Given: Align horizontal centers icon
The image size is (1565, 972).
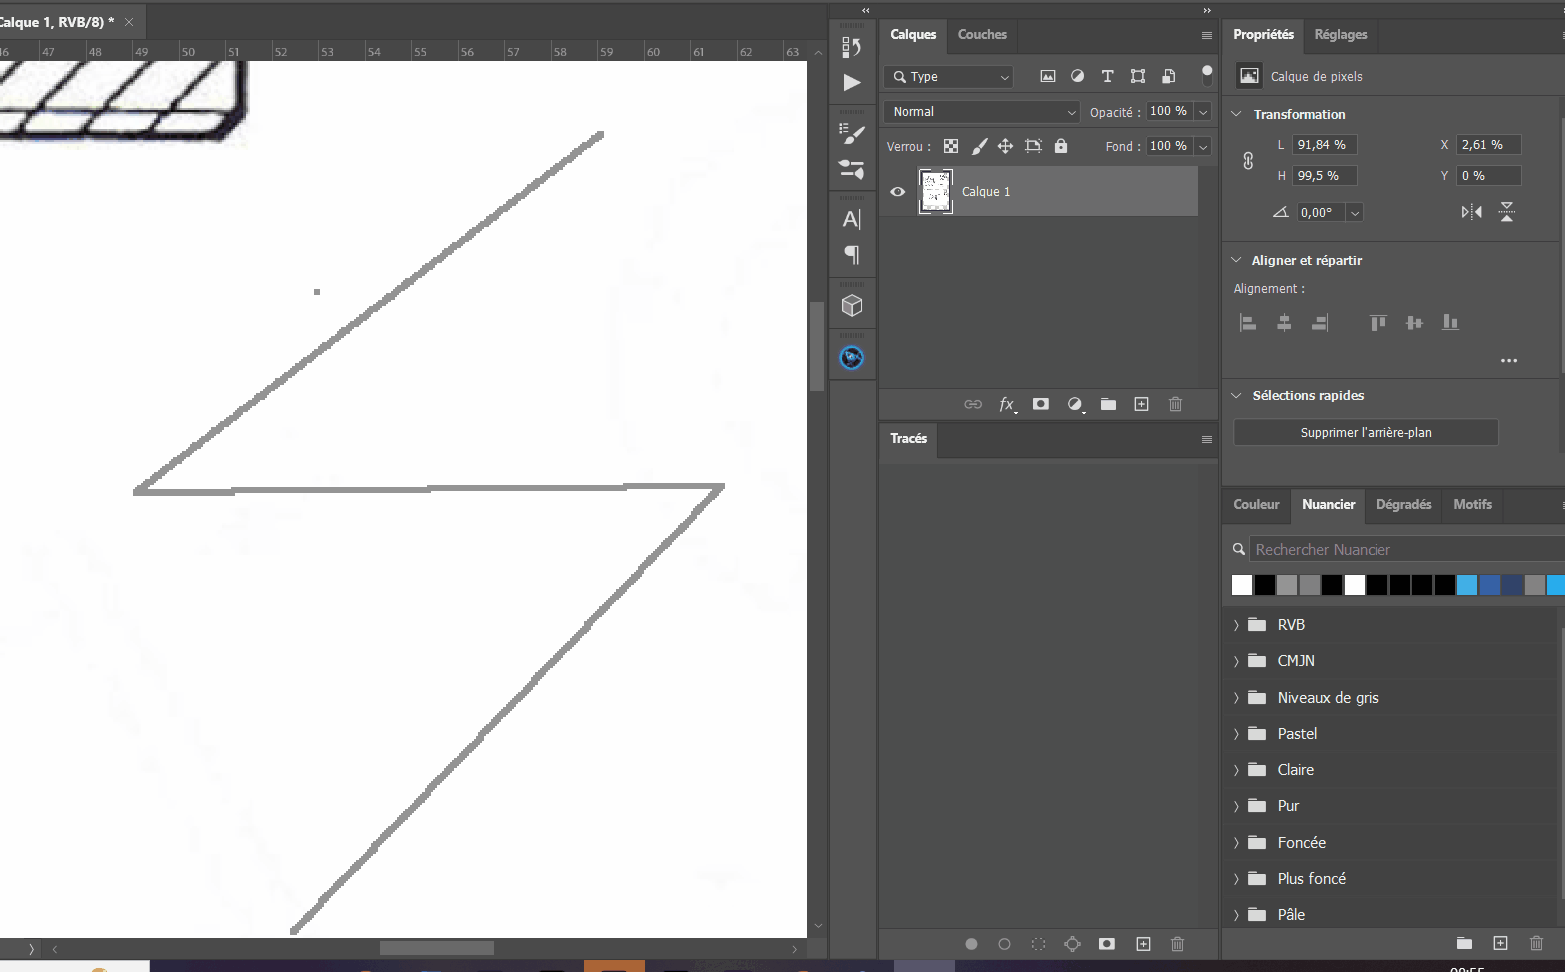Looking at the screenshot, I should tap(1284, 322).
